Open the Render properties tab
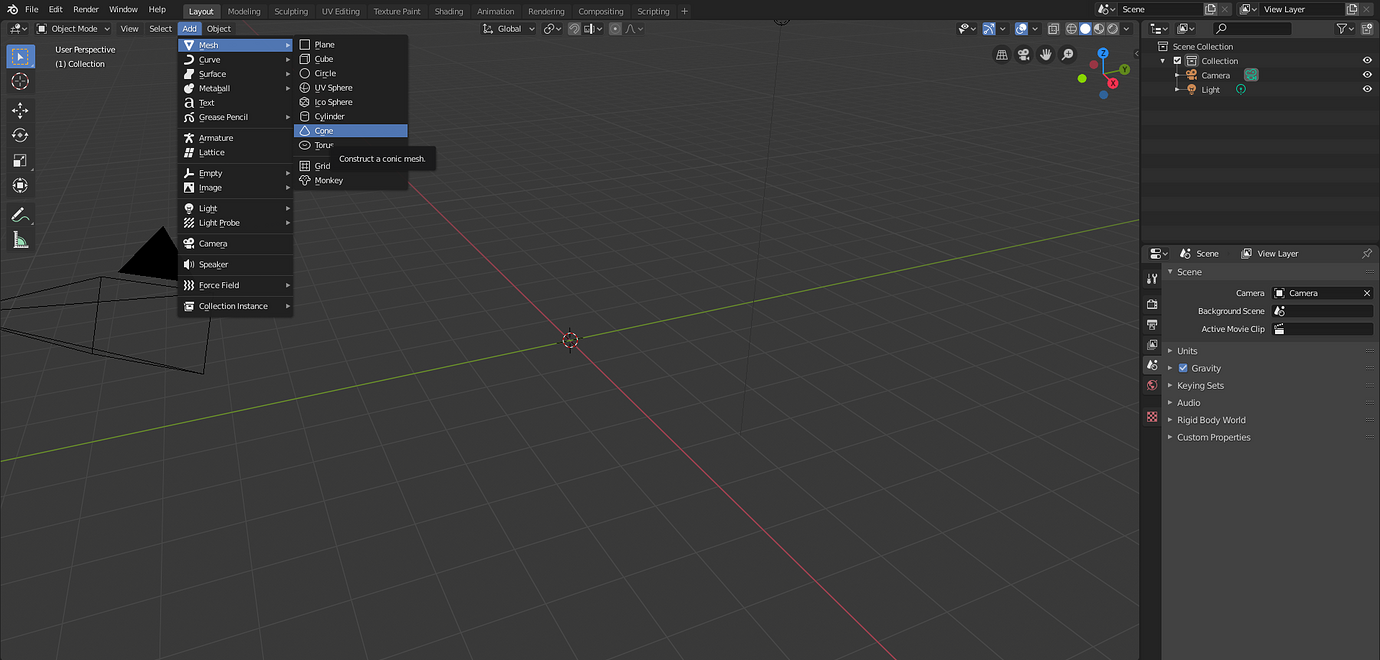 coord(1152,304)
